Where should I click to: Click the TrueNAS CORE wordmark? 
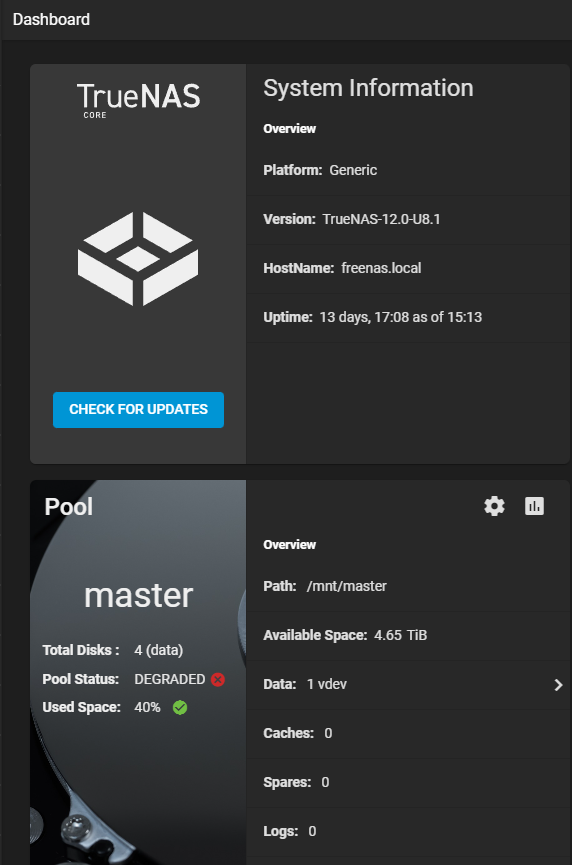(x=138, y=100)
